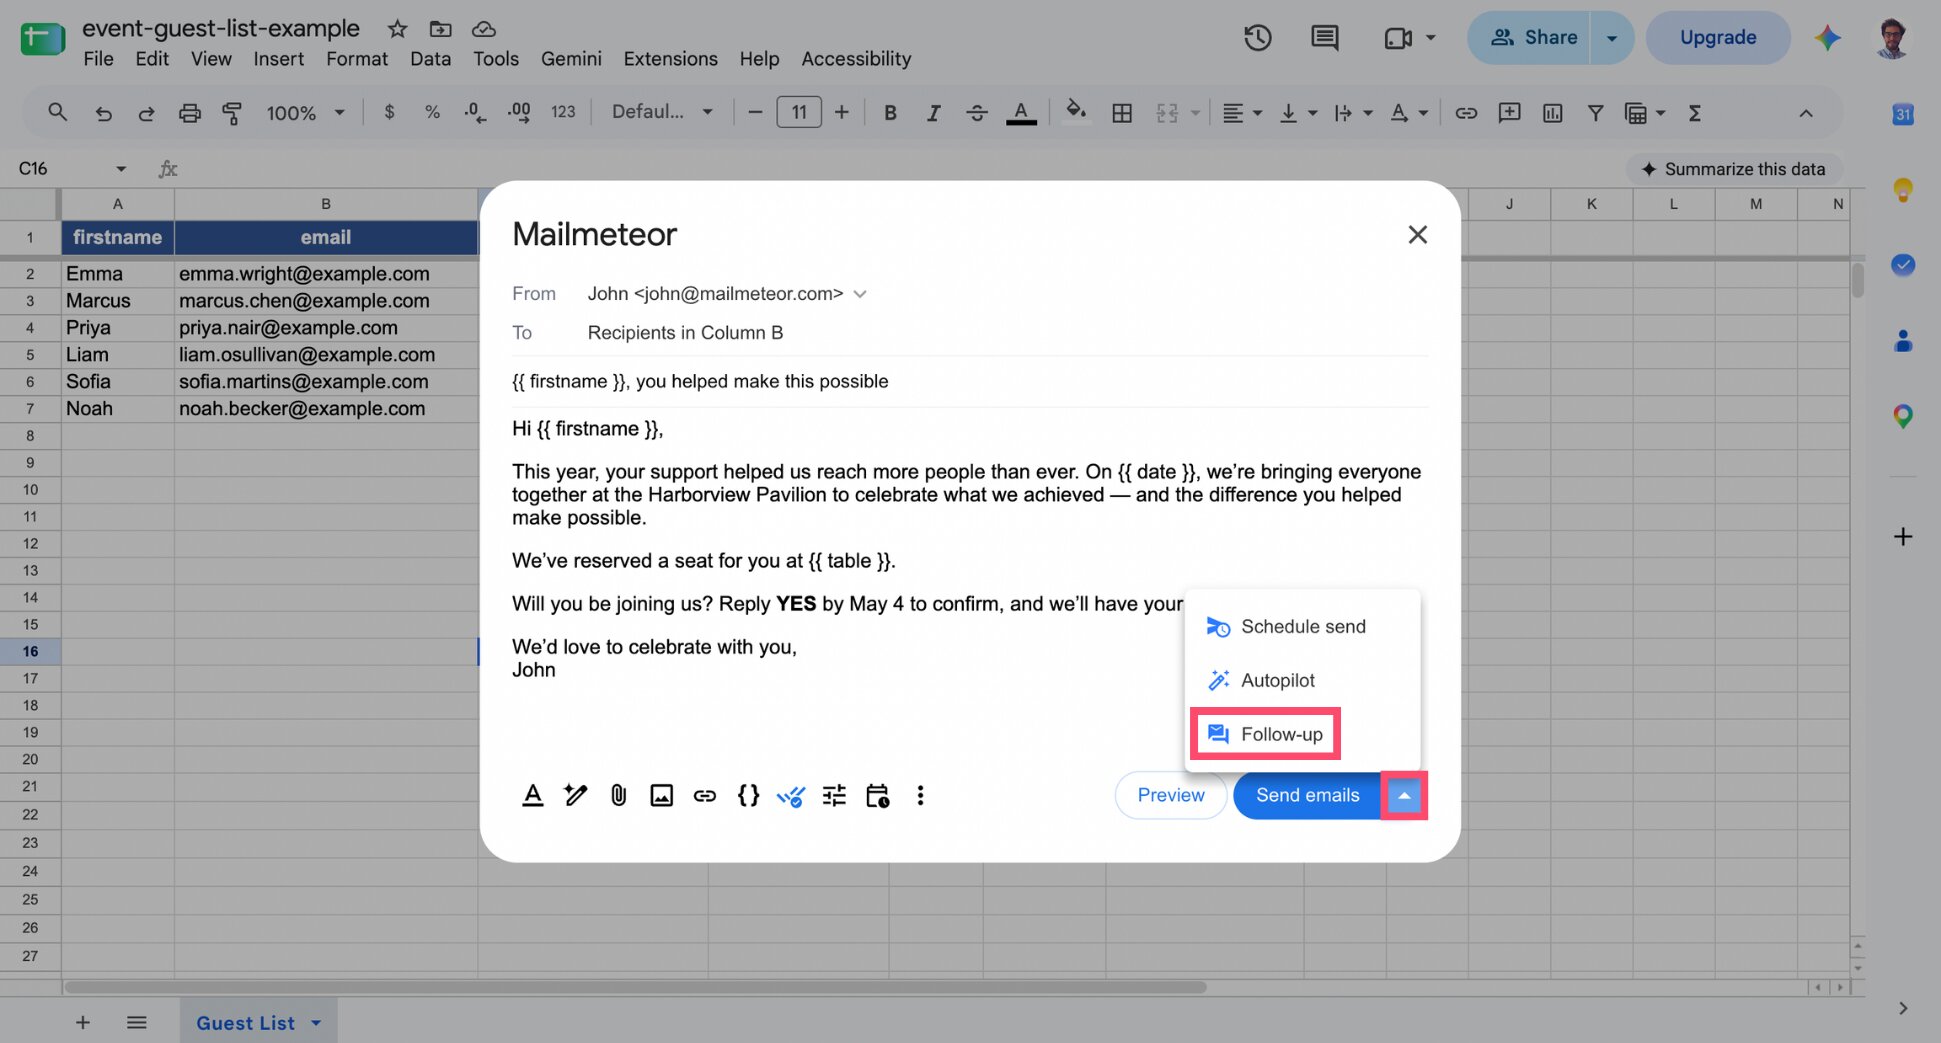Open the File menu
The width and height of the screenshot is (1941, 1043).
pyautogui.click(x=98, y=59)
